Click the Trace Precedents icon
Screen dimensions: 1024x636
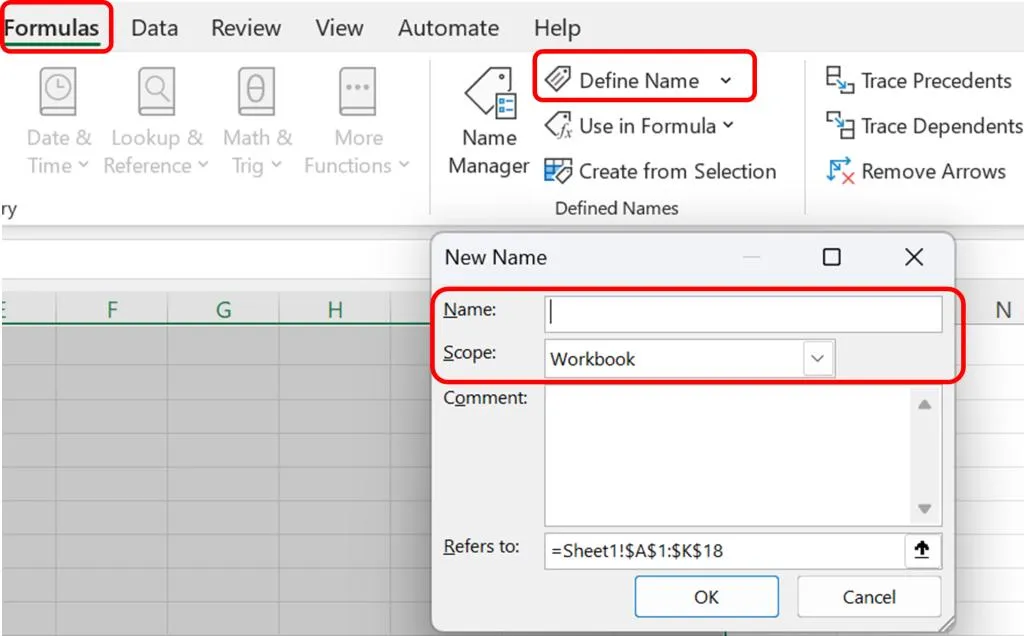[x=839, y=80]
